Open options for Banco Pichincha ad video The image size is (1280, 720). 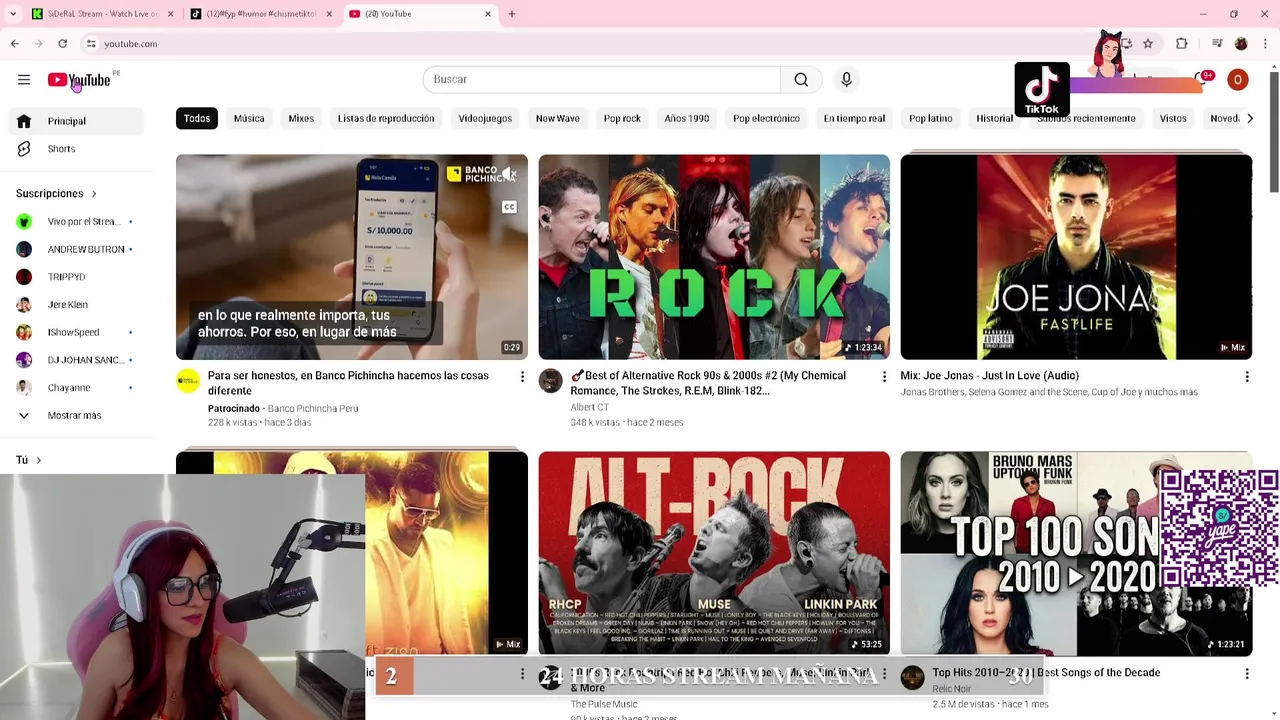point(522,377)
